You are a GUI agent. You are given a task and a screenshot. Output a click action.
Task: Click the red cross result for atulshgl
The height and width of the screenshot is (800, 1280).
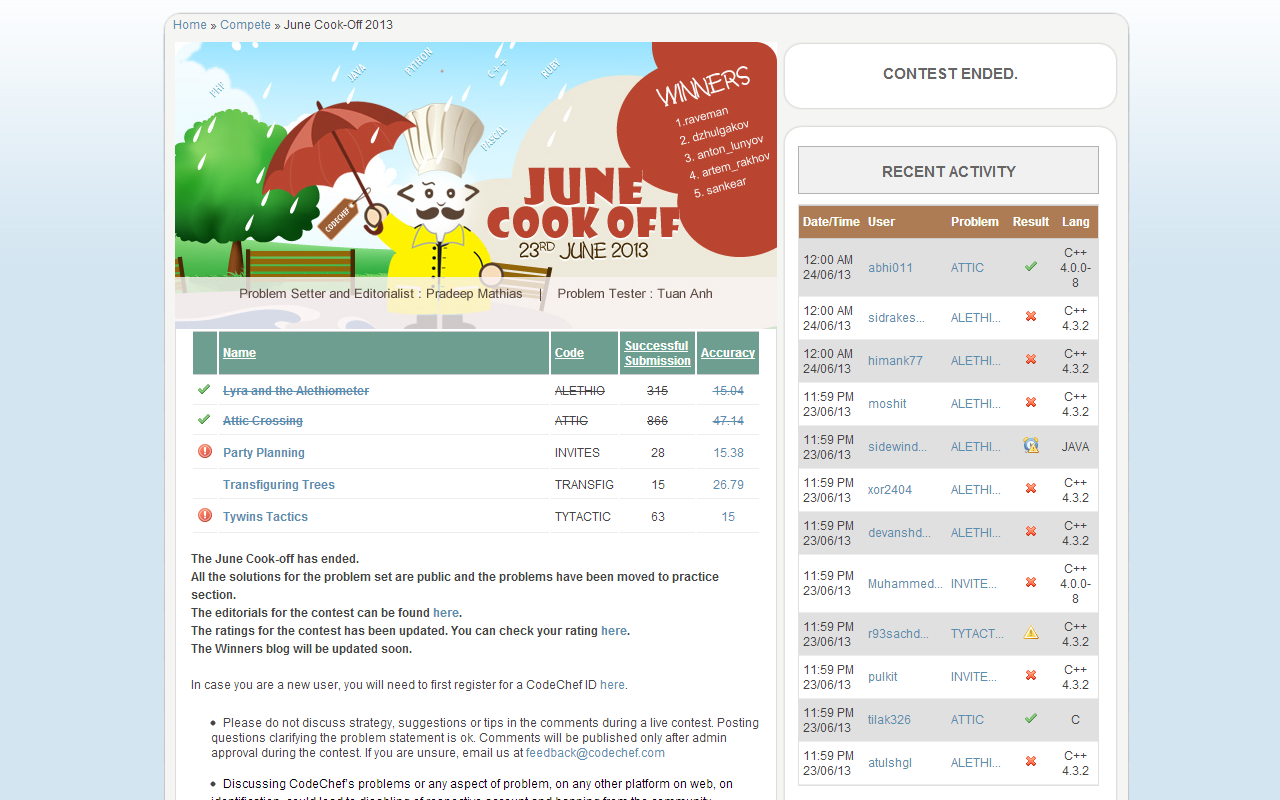click(1031, 762)
